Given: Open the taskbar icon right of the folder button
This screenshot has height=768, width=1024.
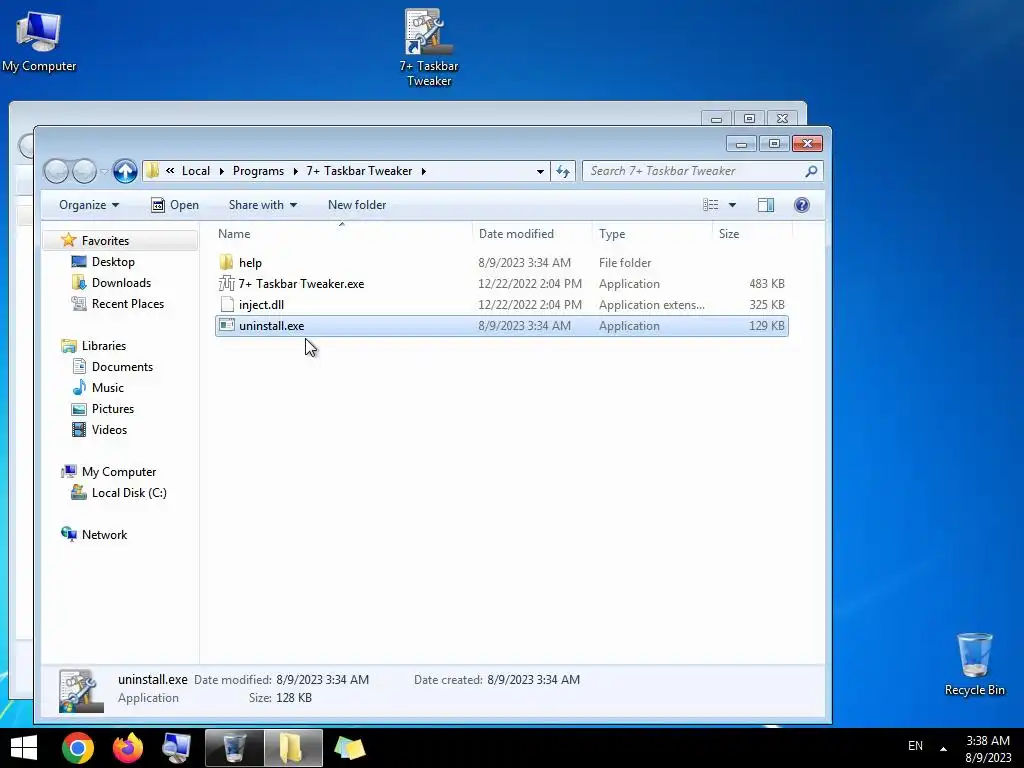Looking at the screenshot, I should tap(350, 748).
